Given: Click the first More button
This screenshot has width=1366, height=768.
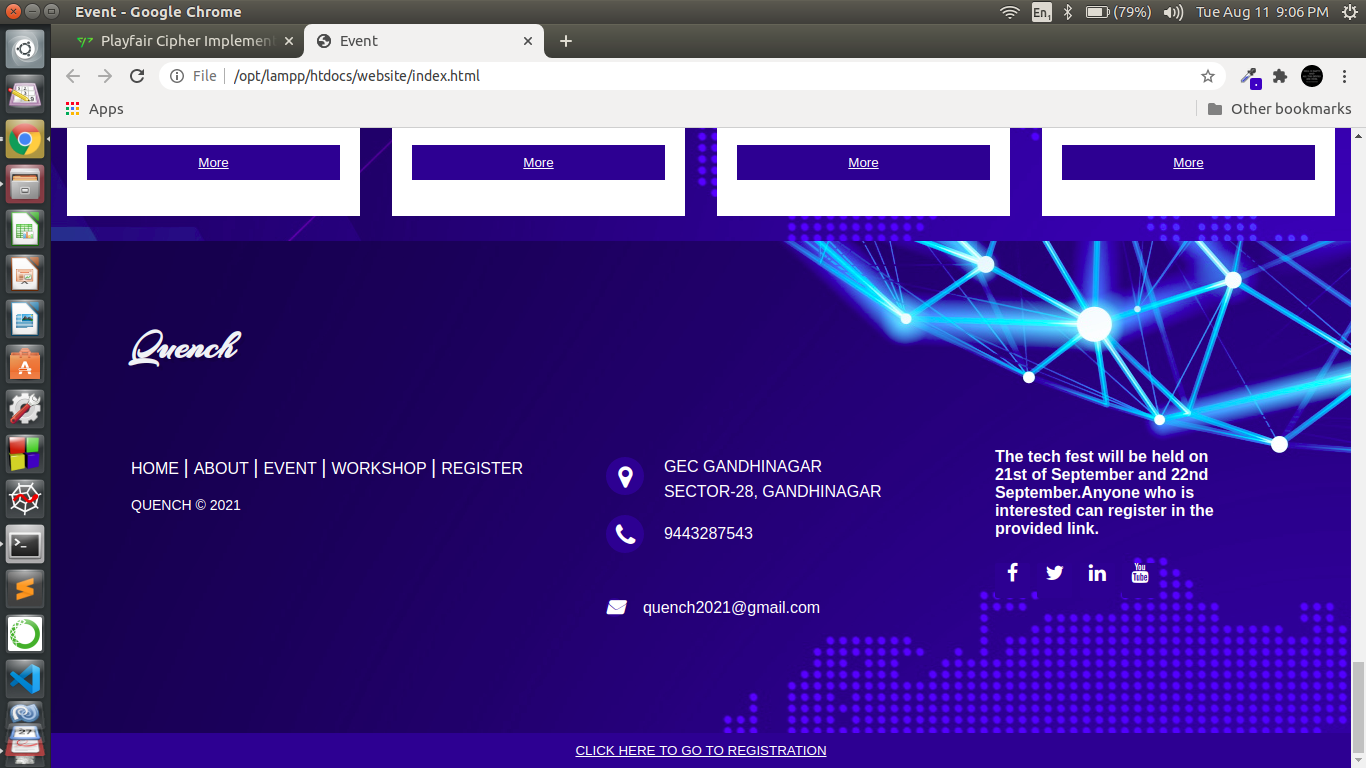Looking at the screenshot, I should click(213, 162).
